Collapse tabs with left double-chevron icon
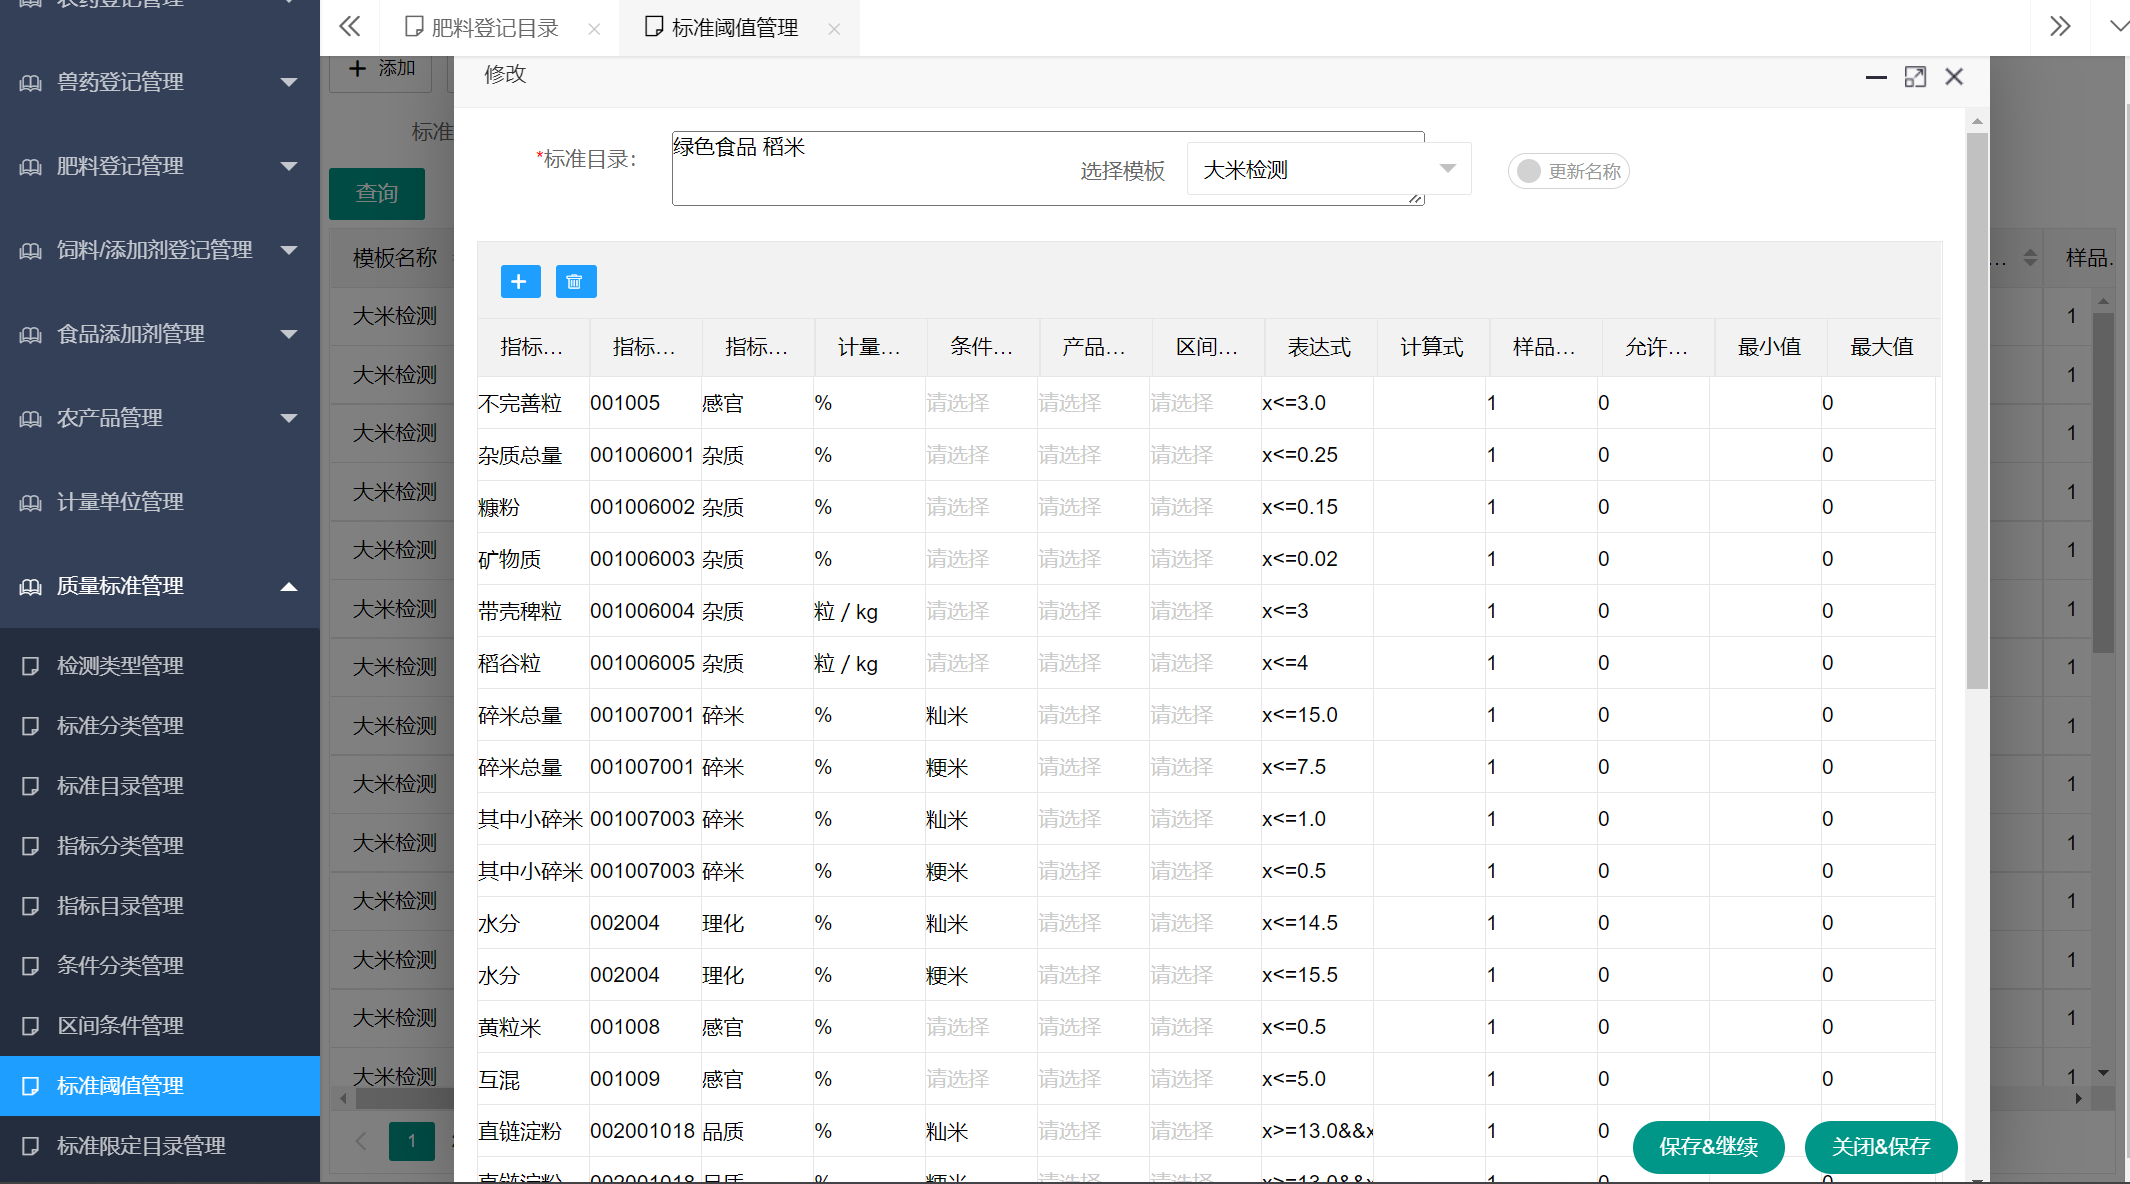2130x1184 pixels. tap(349, 27)
